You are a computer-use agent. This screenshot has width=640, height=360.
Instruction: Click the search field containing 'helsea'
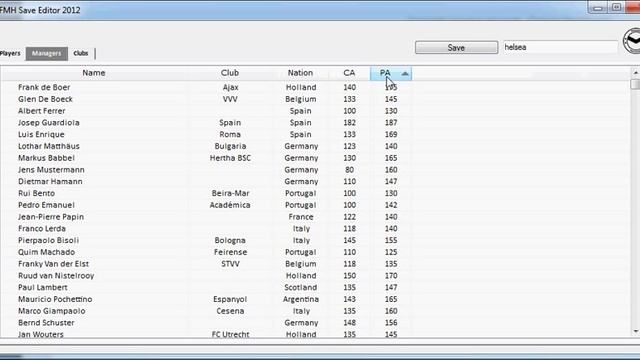tap(560, 47)
